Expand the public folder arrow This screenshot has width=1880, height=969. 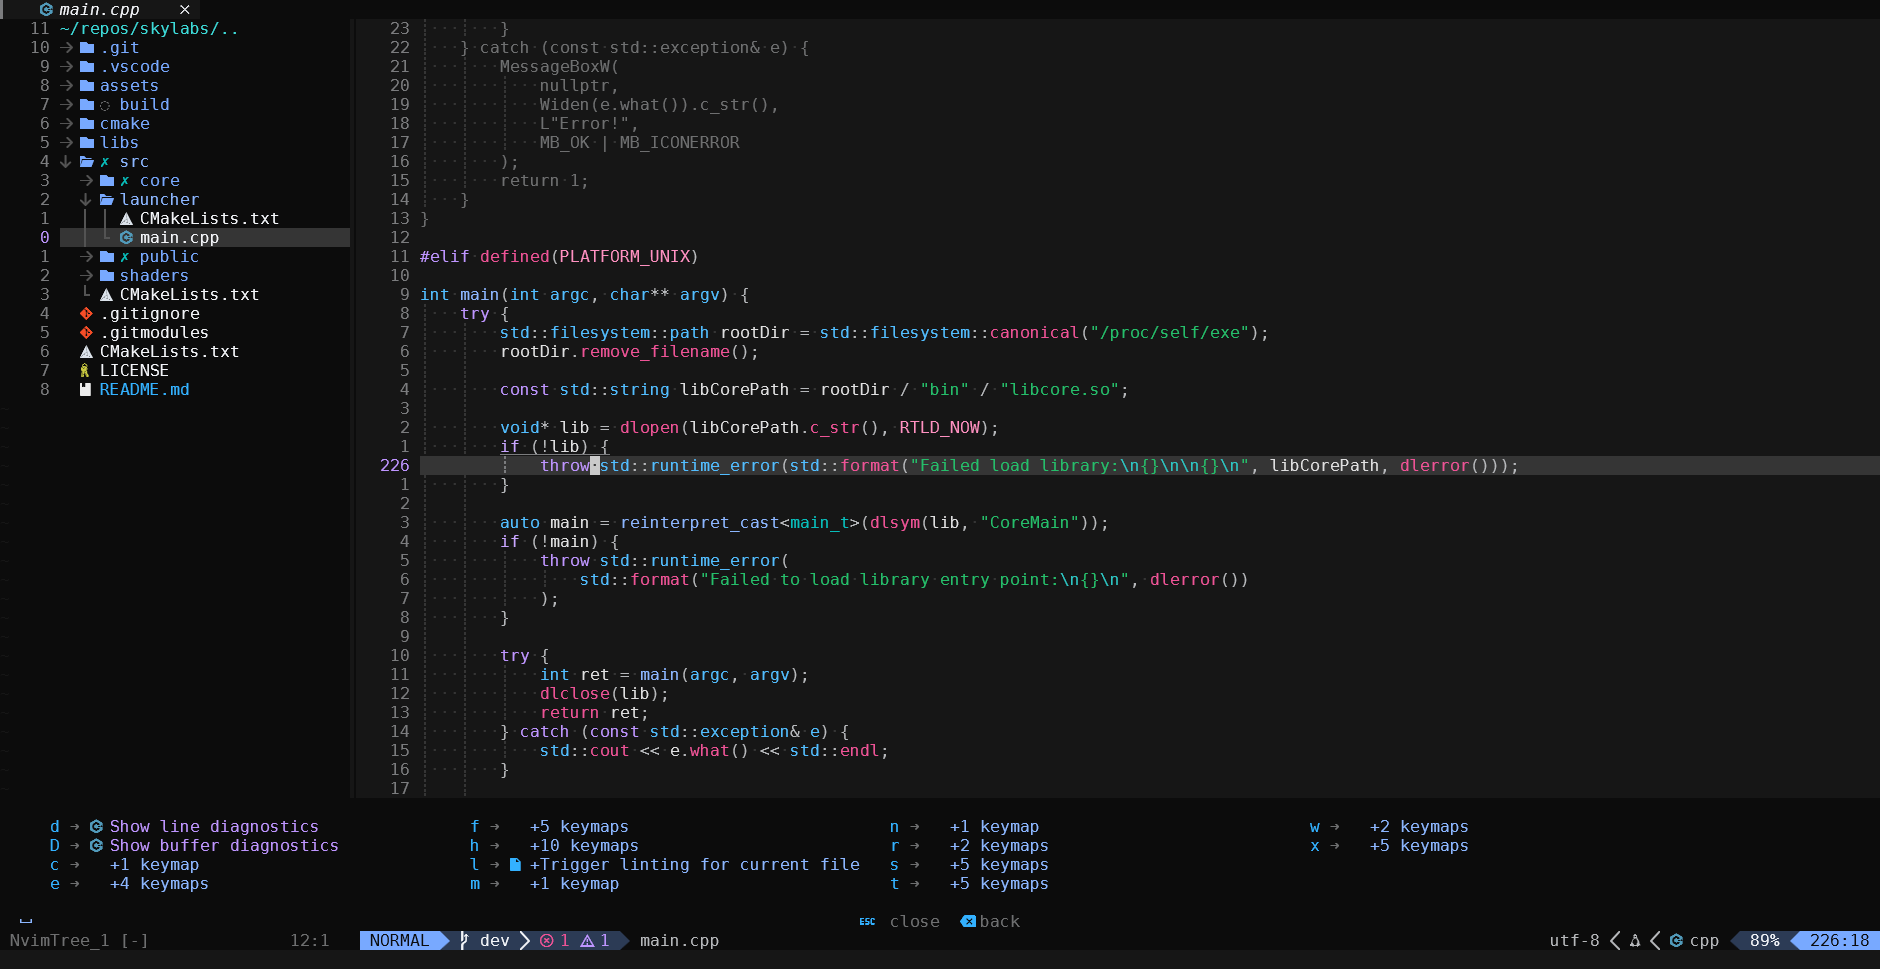(x=86, y=257)
